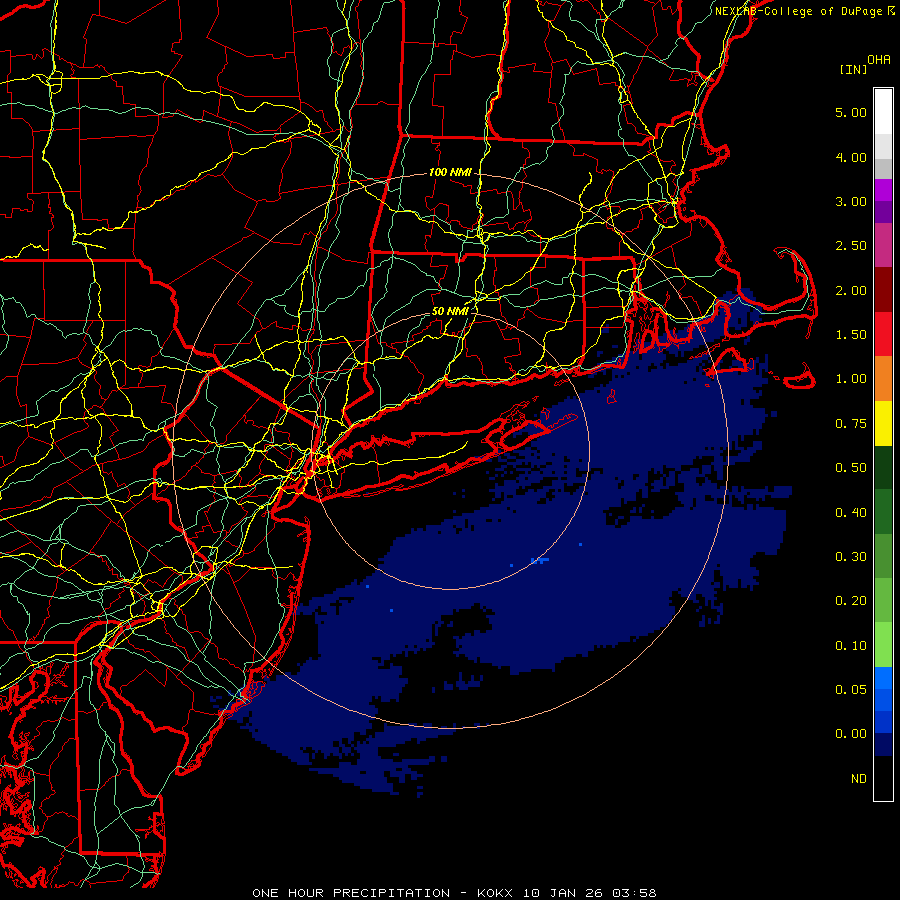Viewport: 900px width, 900px height.
Task: Click the 4.00 legend value
Action: point(851,157)
